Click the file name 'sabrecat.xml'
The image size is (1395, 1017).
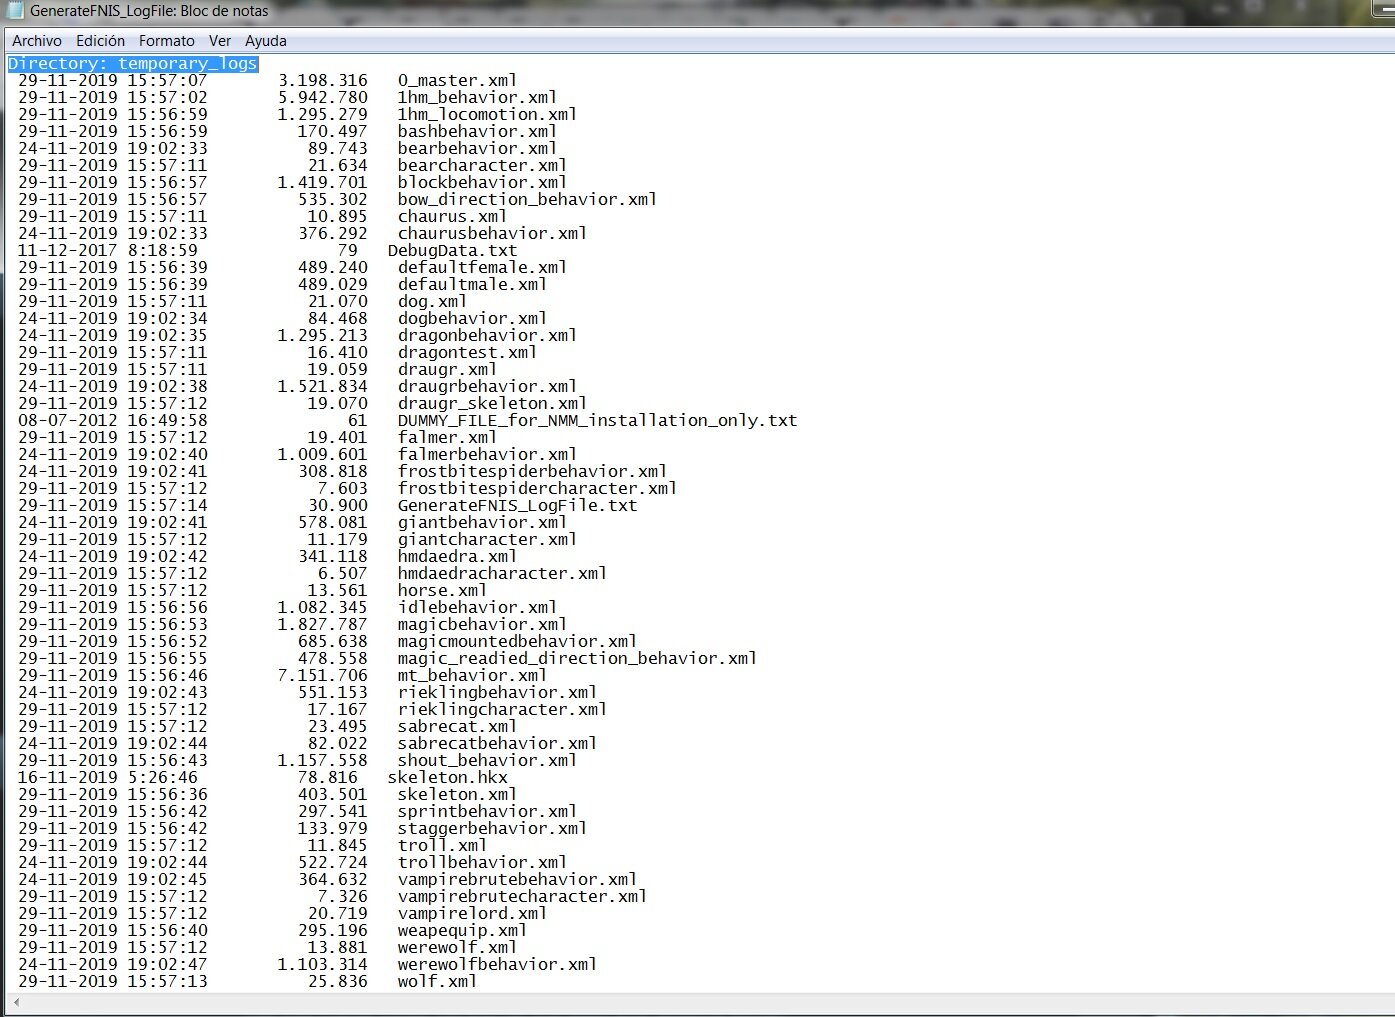457,726
